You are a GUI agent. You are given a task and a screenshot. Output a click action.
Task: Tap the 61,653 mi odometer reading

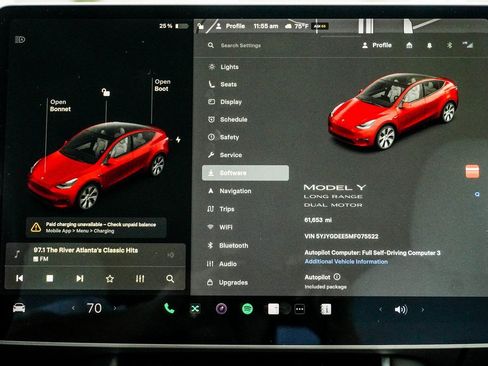pos(318,220)
